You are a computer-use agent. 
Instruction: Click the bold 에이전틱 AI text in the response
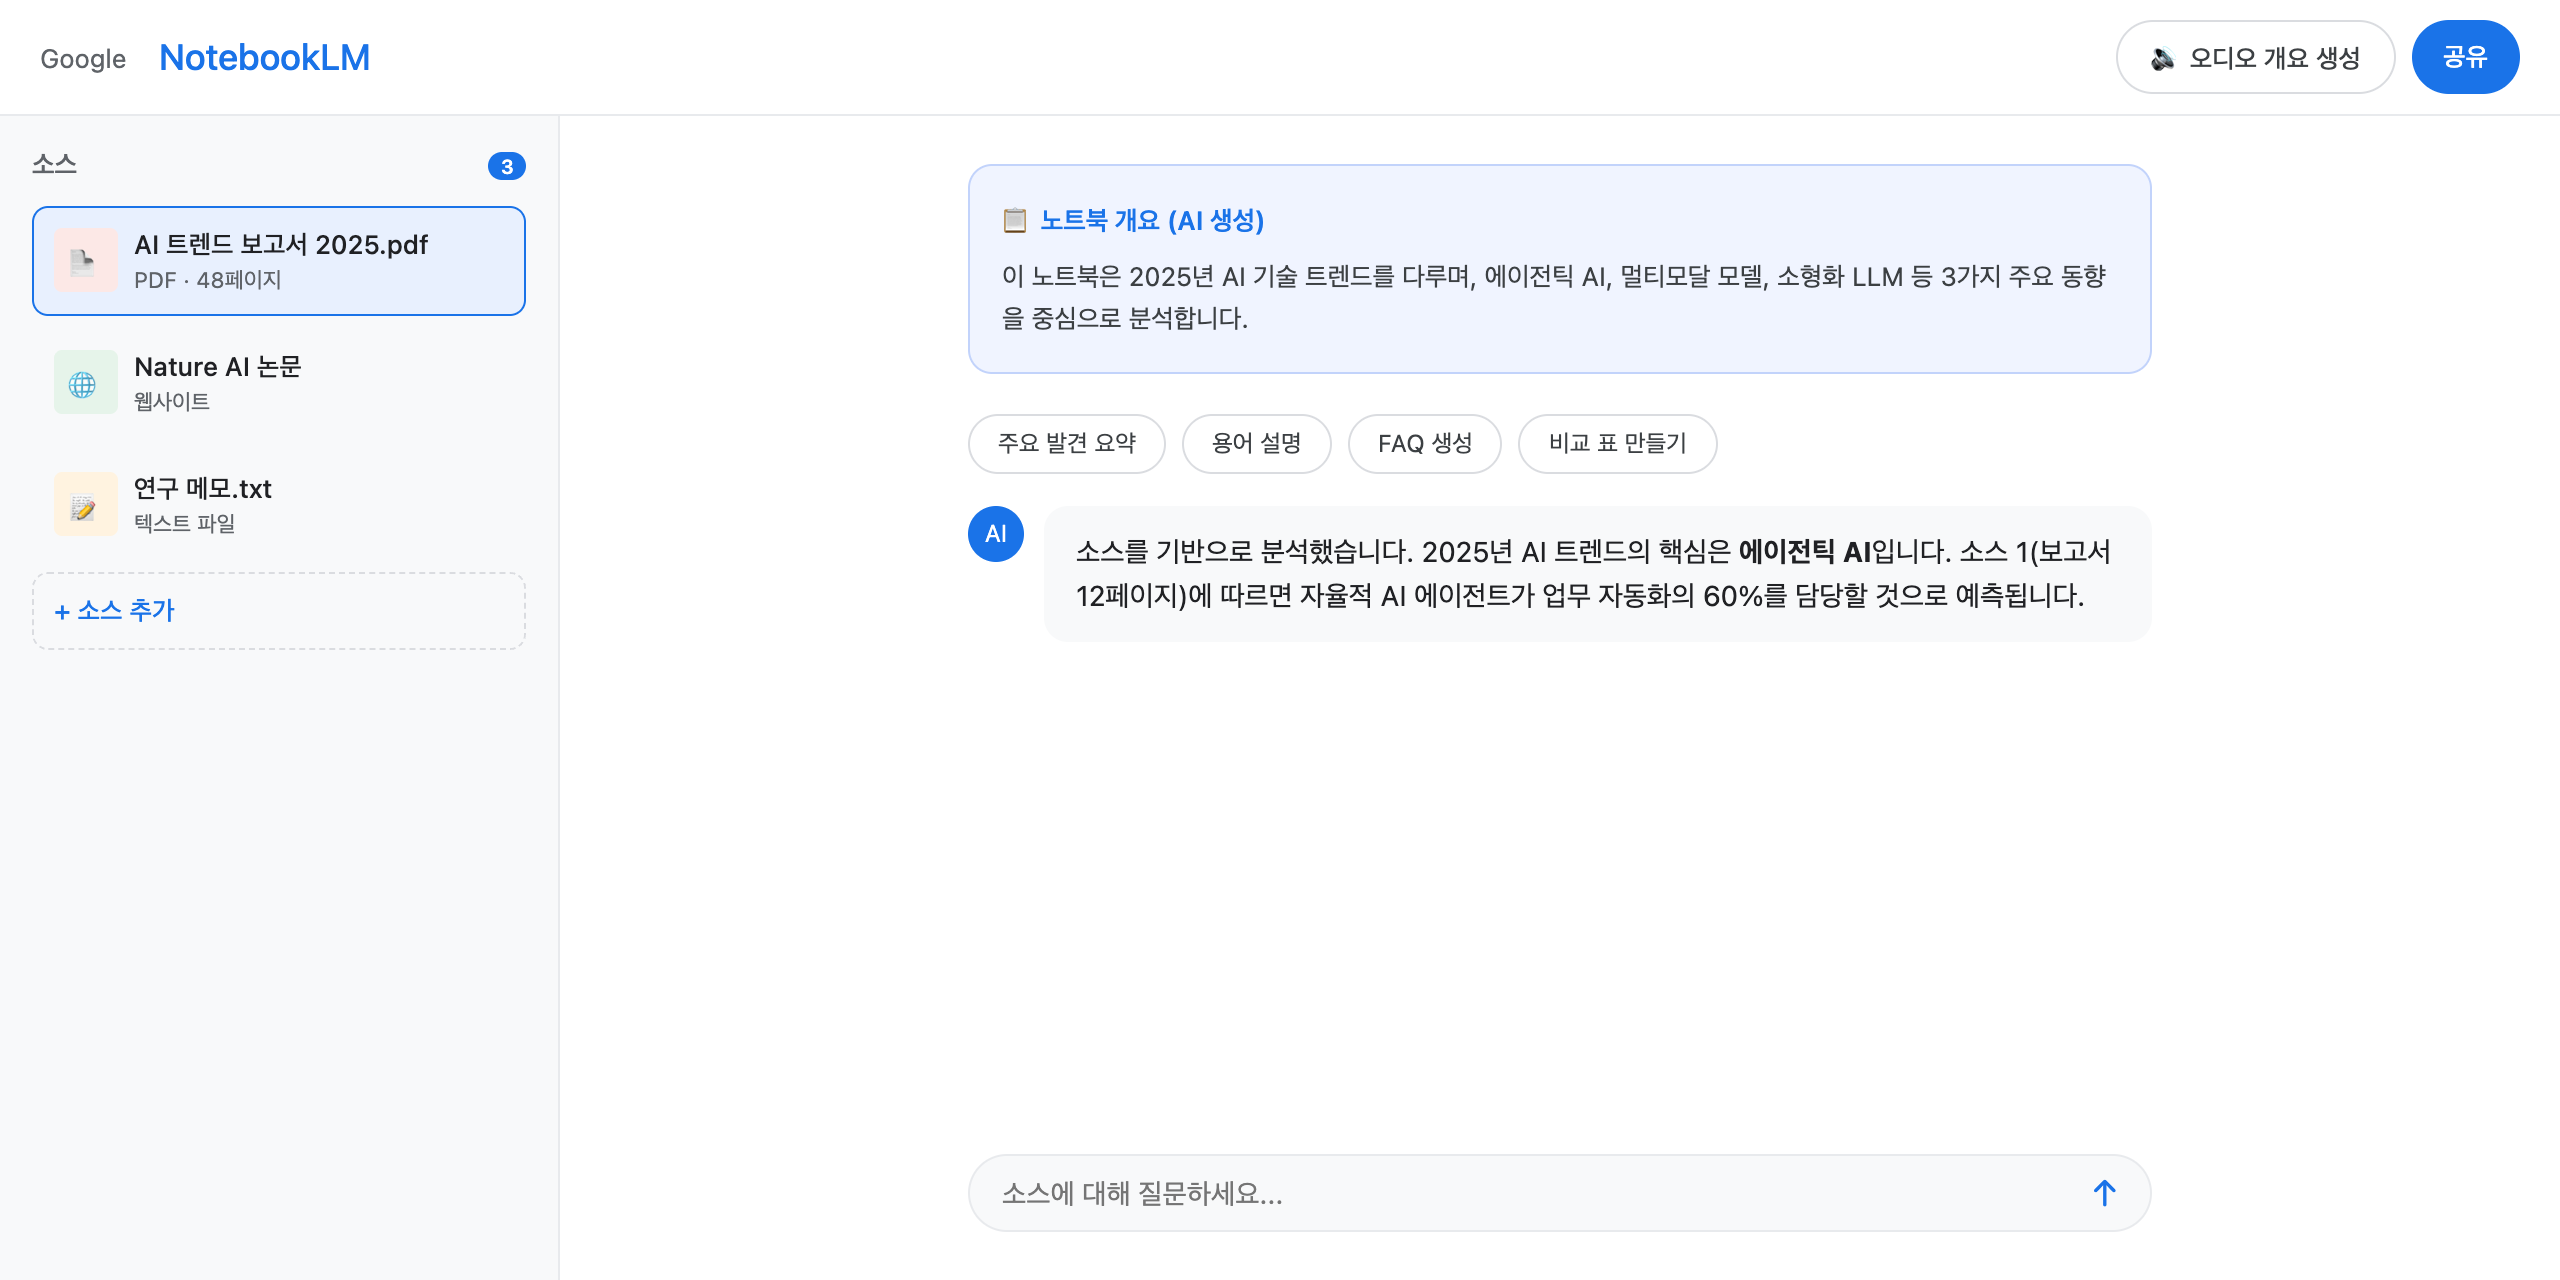click(x=1805, y=552)
